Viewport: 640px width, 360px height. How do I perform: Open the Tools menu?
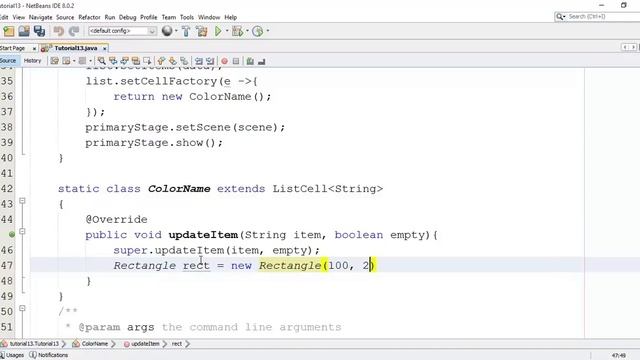(187, 18)
